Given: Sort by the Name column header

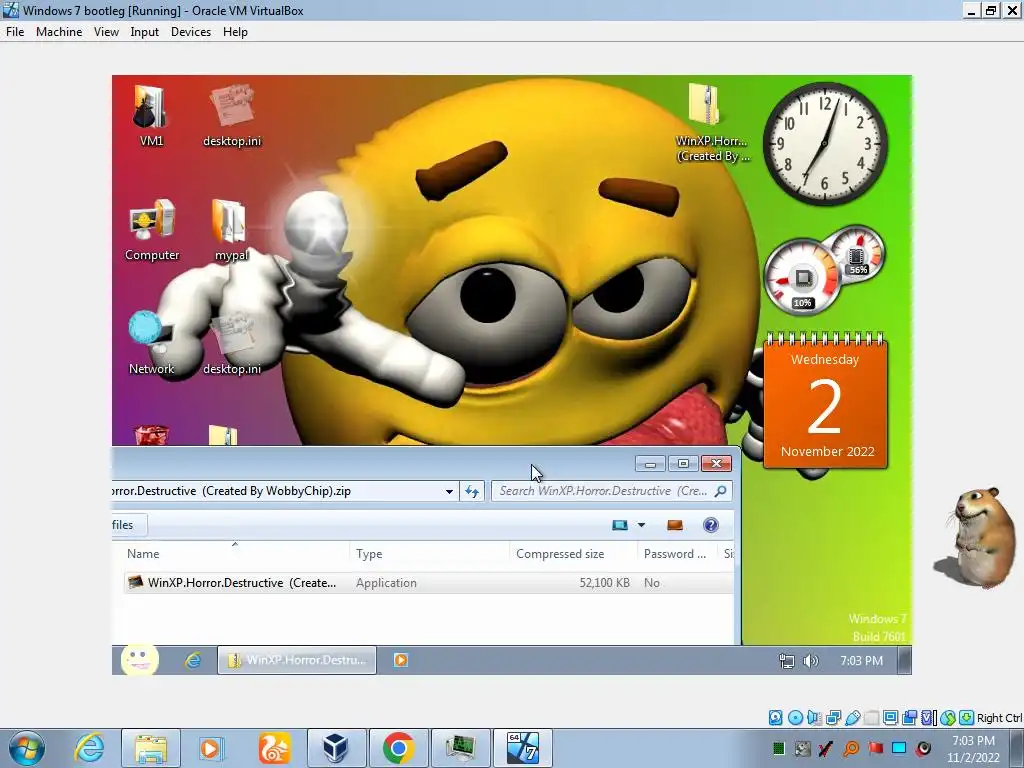Looking at the screenshot, I should click(x=235, y=554).
